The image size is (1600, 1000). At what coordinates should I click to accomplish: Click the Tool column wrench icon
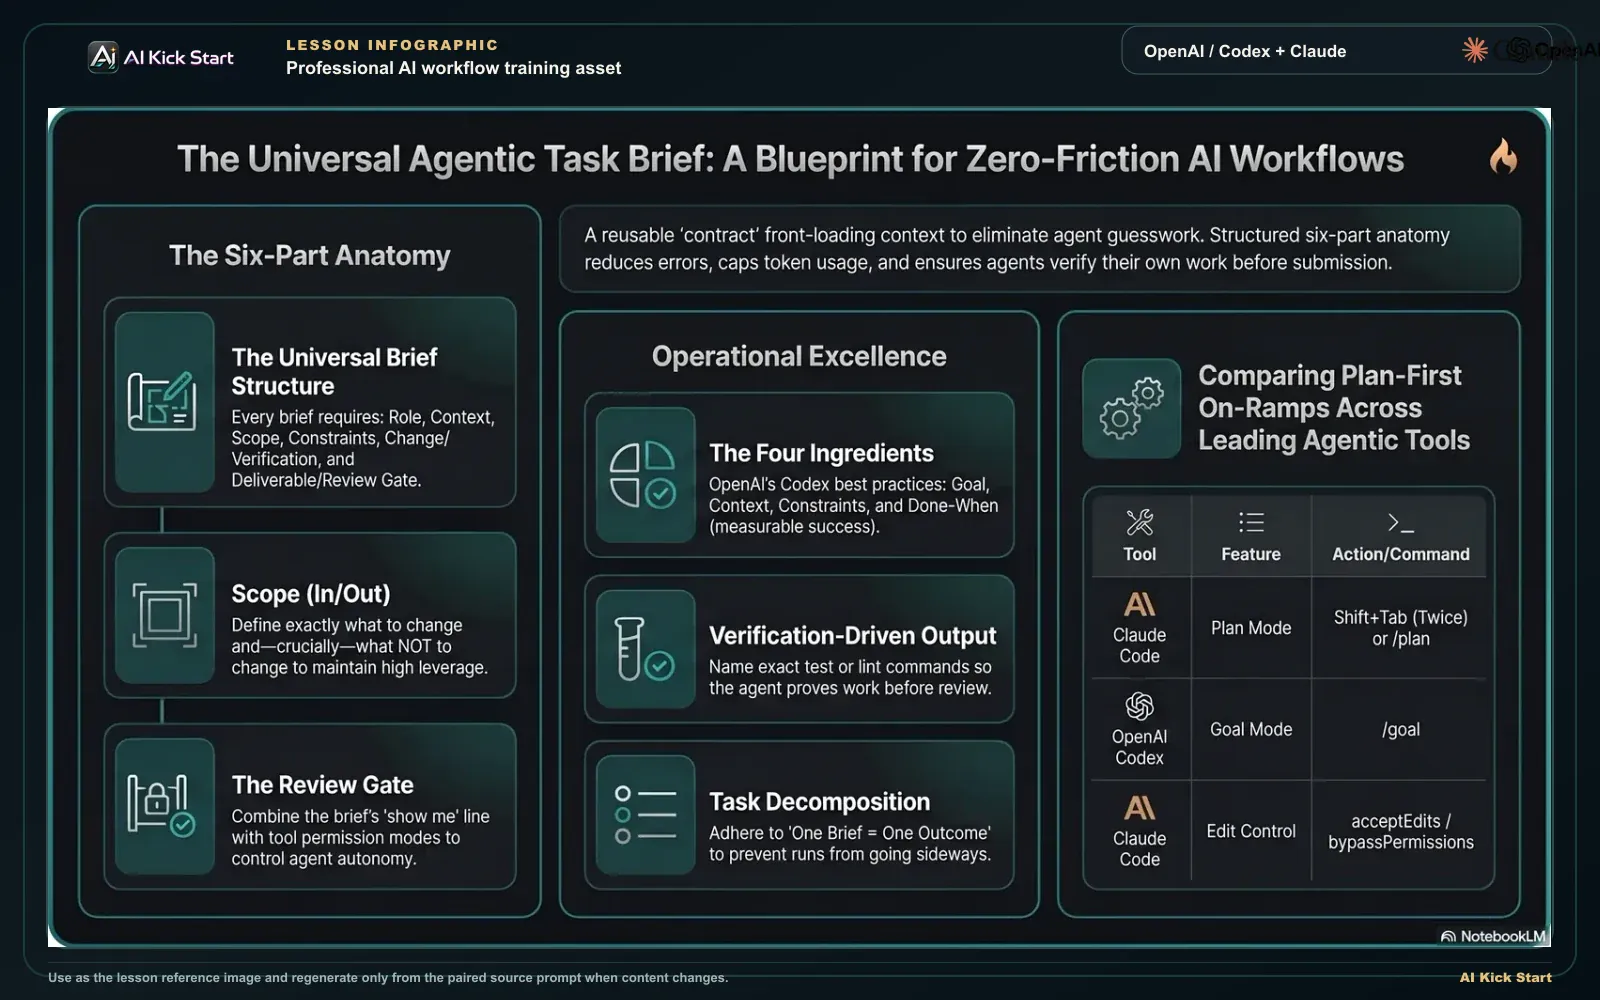point(1139,522)
